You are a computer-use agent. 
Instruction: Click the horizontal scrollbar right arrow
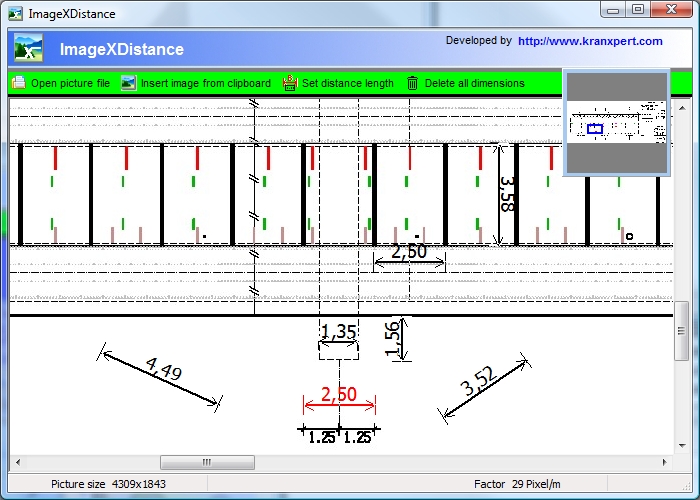pos(666,462)
